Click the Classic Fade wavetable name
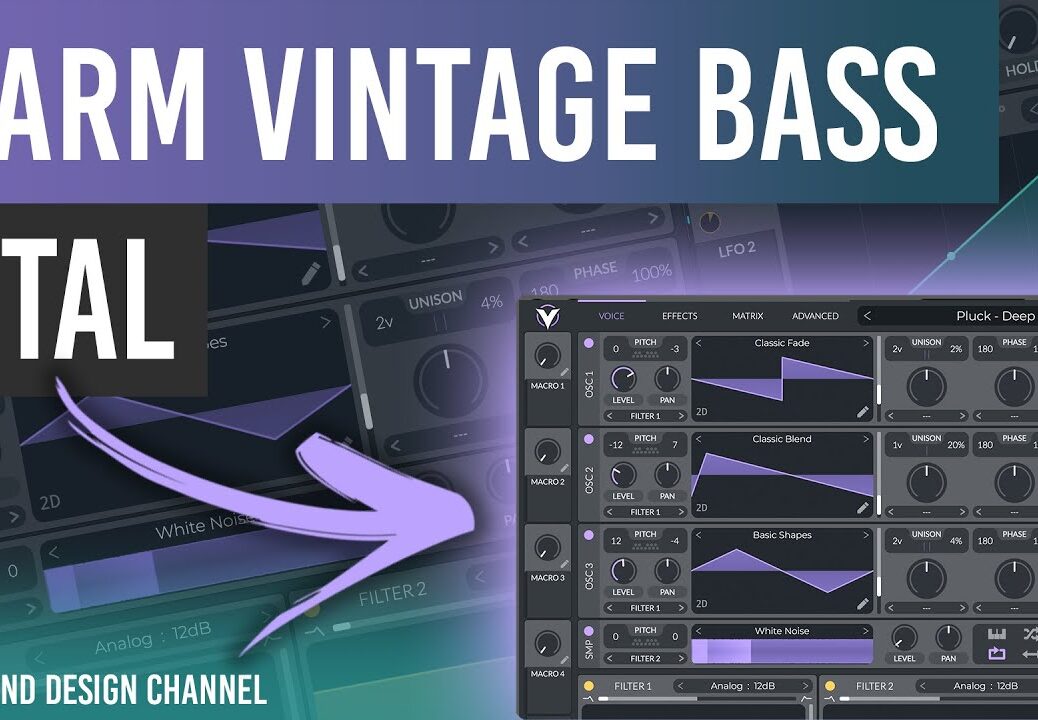The image size is (1038, 720). pyautogui.click(x=782, y=343)
